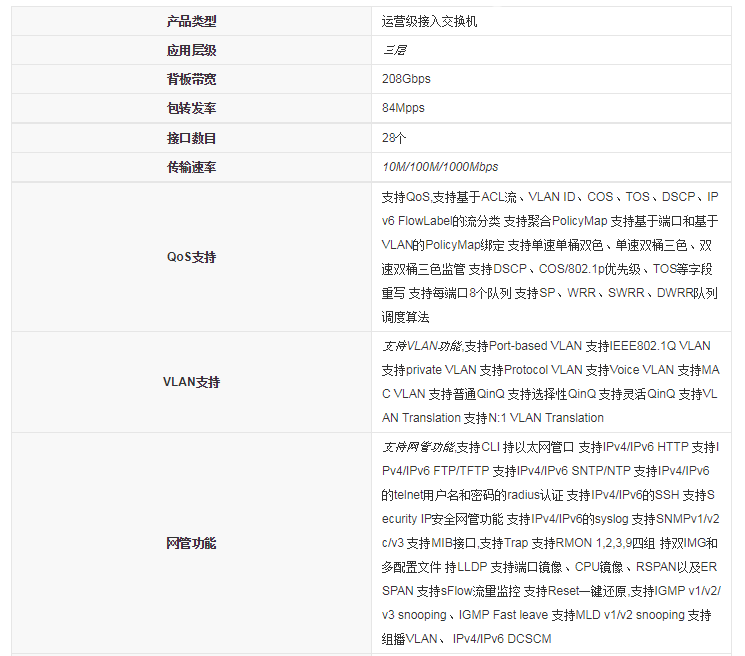
Task: Click the '应用层级' row header
Action: (x=191, y=50)
